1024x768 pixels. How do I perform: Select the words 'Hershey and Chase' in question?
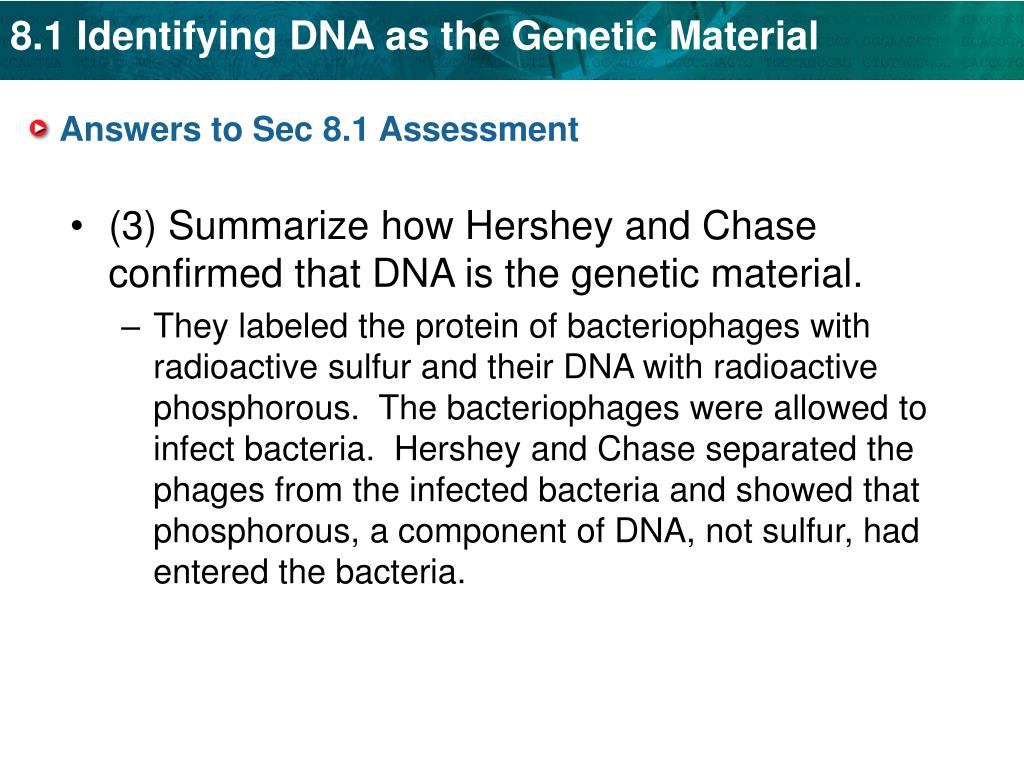[640, 226]
